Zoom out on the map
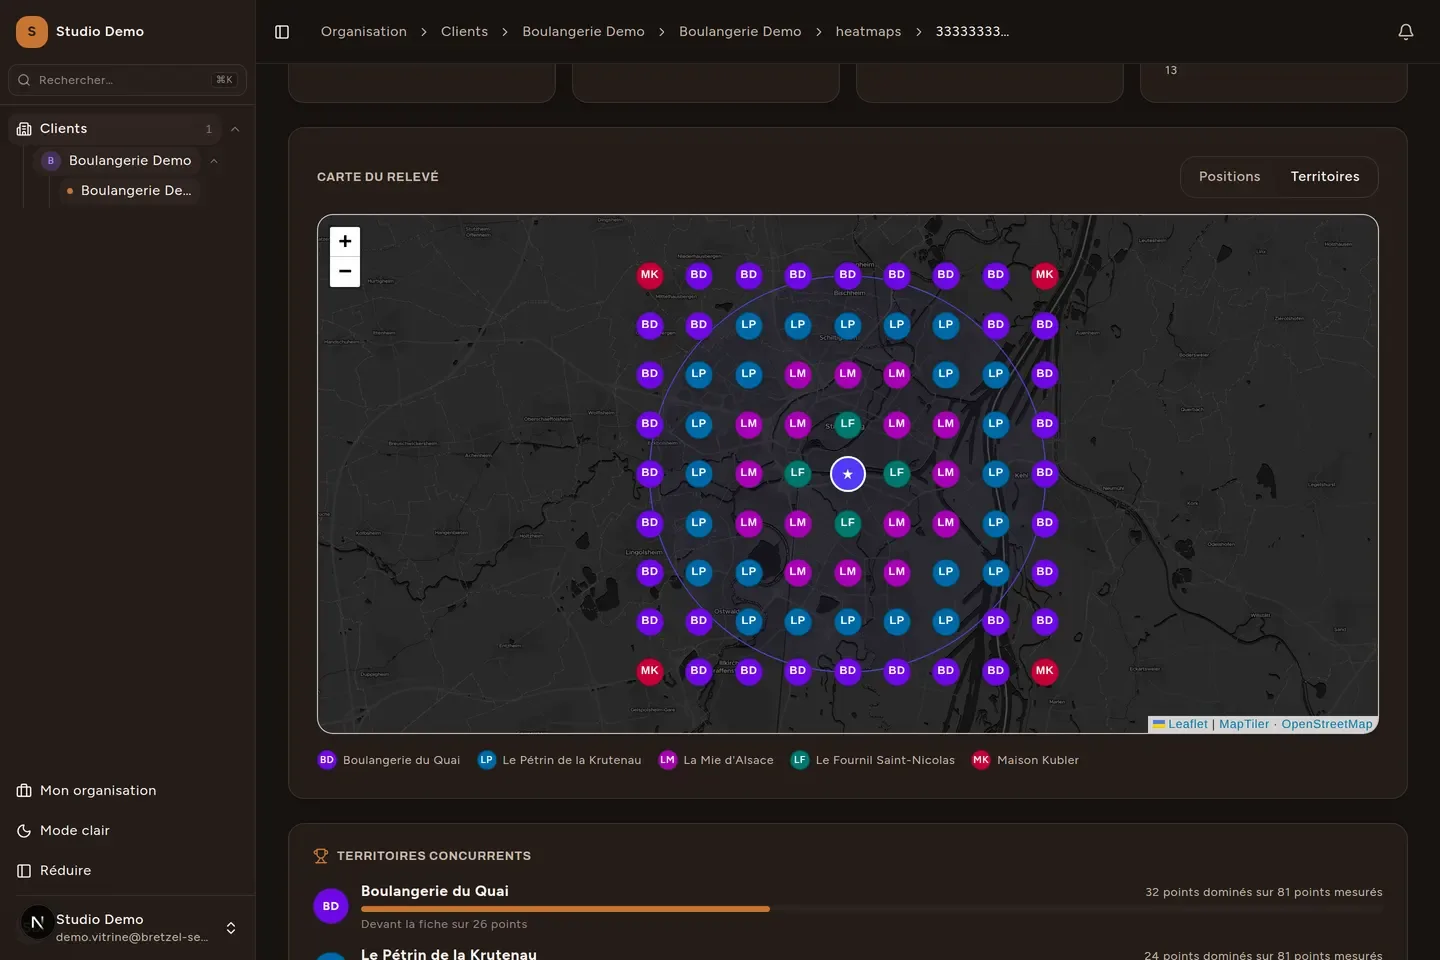 tap(345, 271)
